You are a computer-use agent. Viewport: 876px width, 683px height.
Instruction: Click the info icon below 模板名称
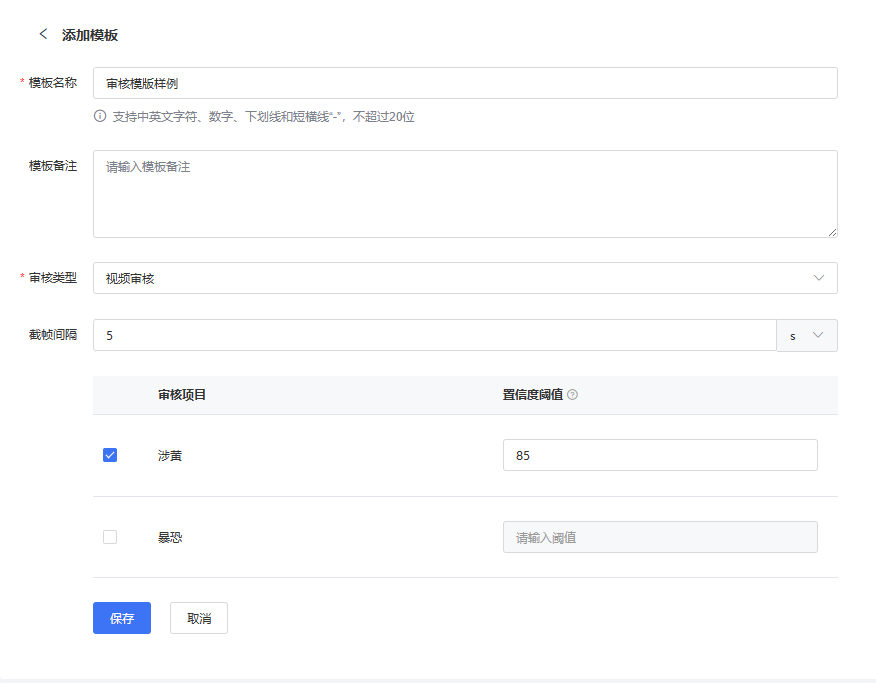pyautogui.click(x=100, y=116)
